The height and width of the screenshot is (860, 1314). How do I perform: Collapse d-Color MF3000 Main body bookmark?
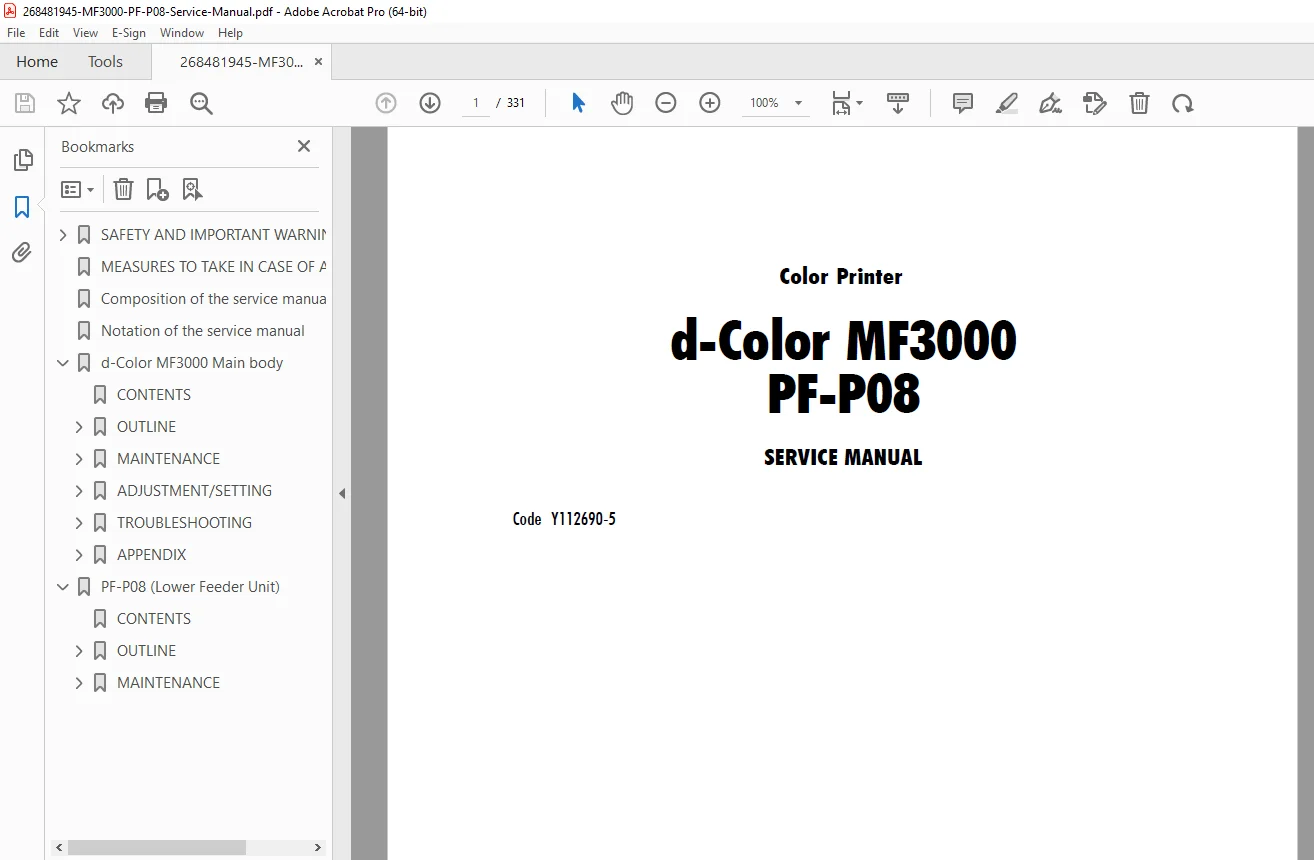tap(64, 363)
